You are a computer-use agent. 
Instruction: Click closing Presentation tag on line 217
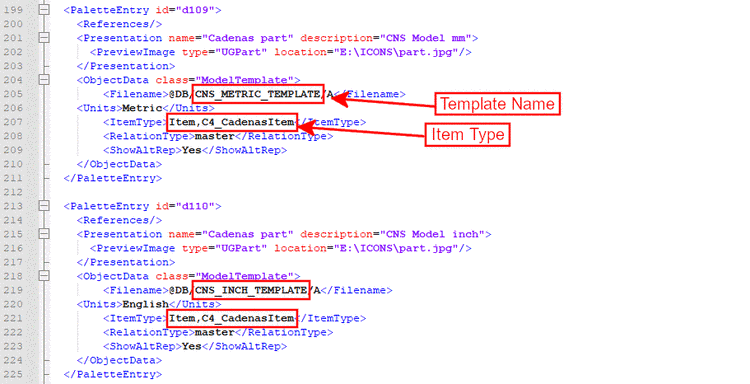coord(126,262)
